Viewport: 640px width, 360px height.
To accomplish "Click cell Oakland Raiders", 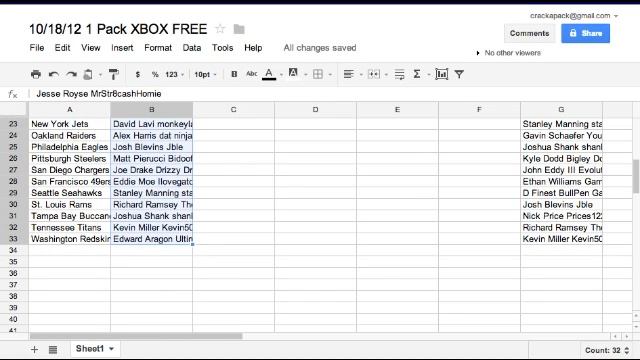I will pos(69,136).
